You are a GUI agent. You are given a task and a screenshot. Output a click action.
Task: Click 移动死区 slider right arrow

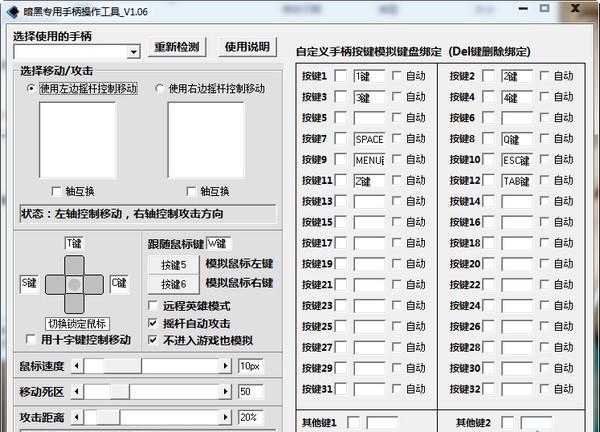pyautogui.click(x=225, y=391)
